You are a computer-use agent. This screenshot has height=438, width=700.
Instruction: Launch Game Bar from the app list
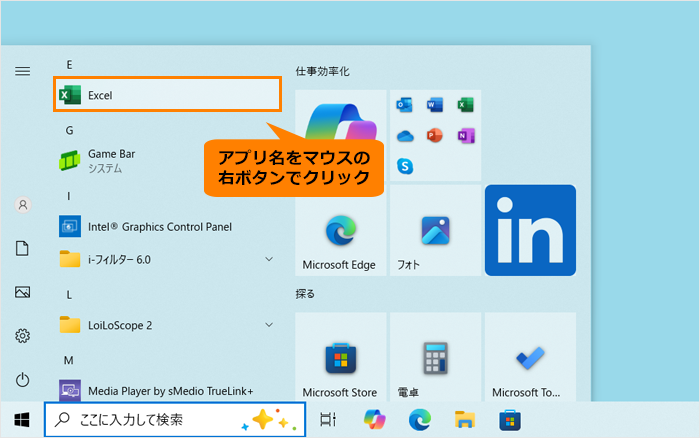tap(167, 161)
